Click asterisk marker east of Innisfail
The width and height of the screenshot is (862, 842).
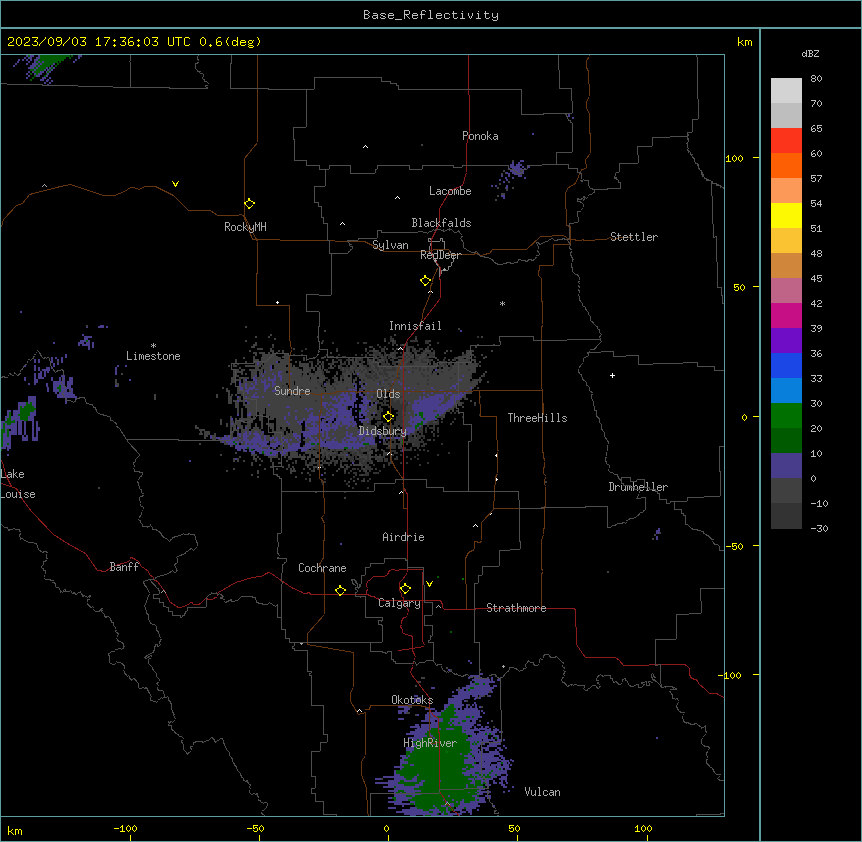click(502, 303)
